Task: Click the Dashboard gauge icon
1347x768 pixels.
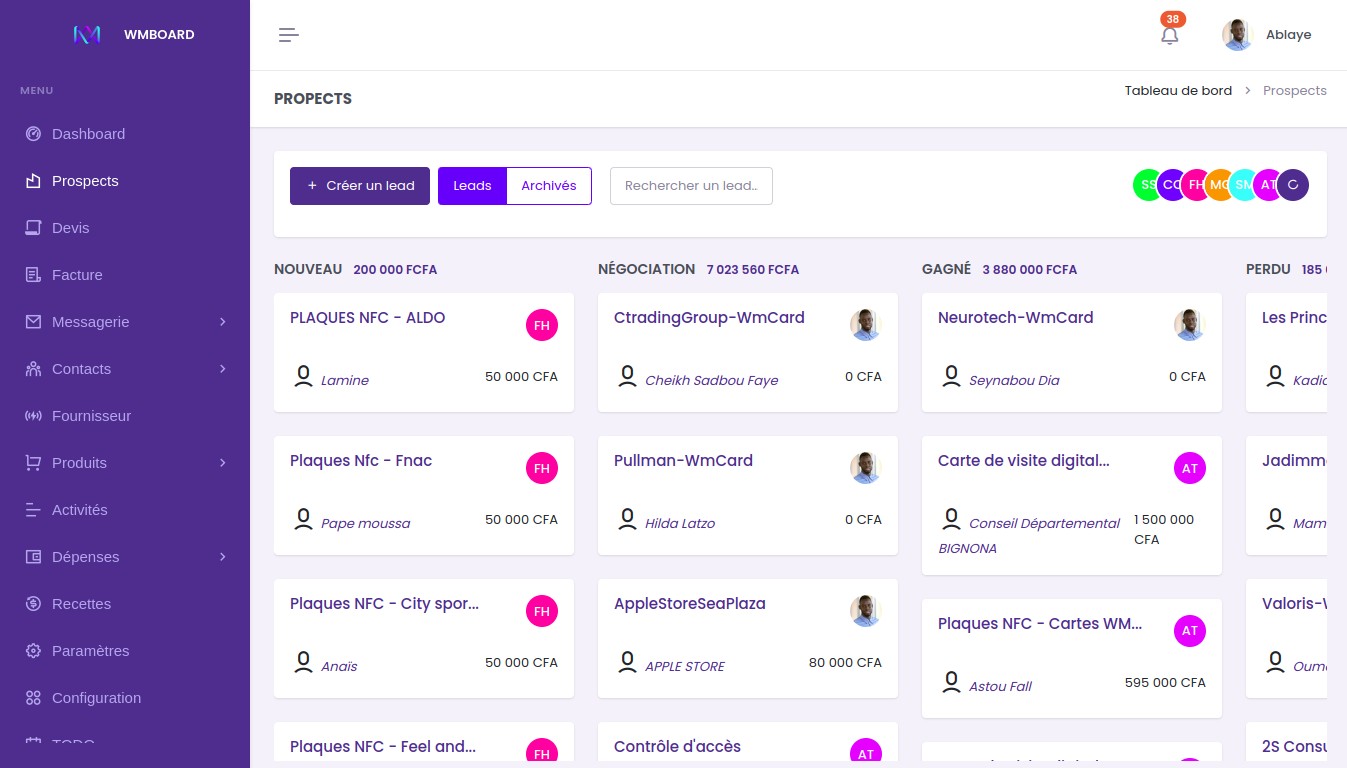Action: [x=33, y=134]
